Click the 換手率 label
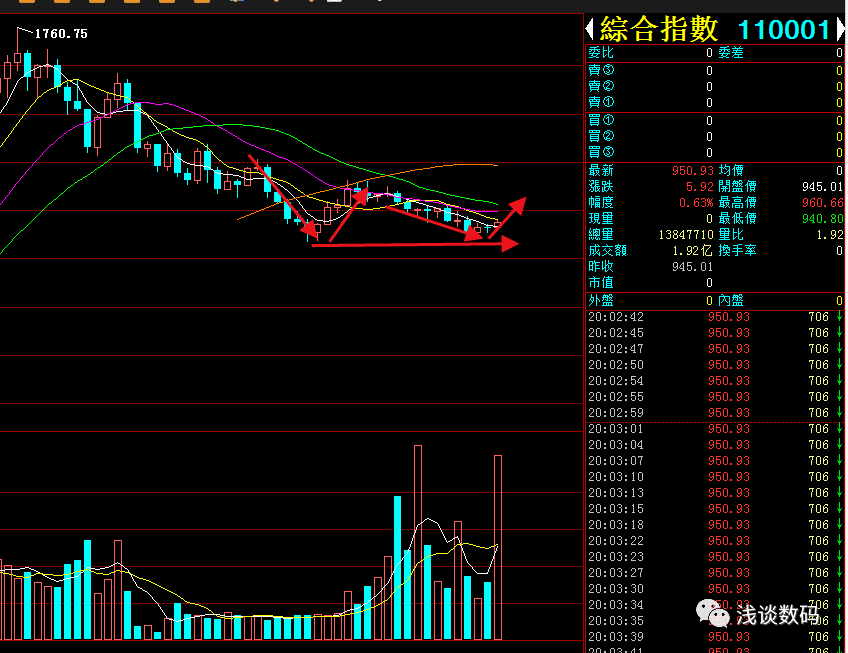 click(737, 250)
